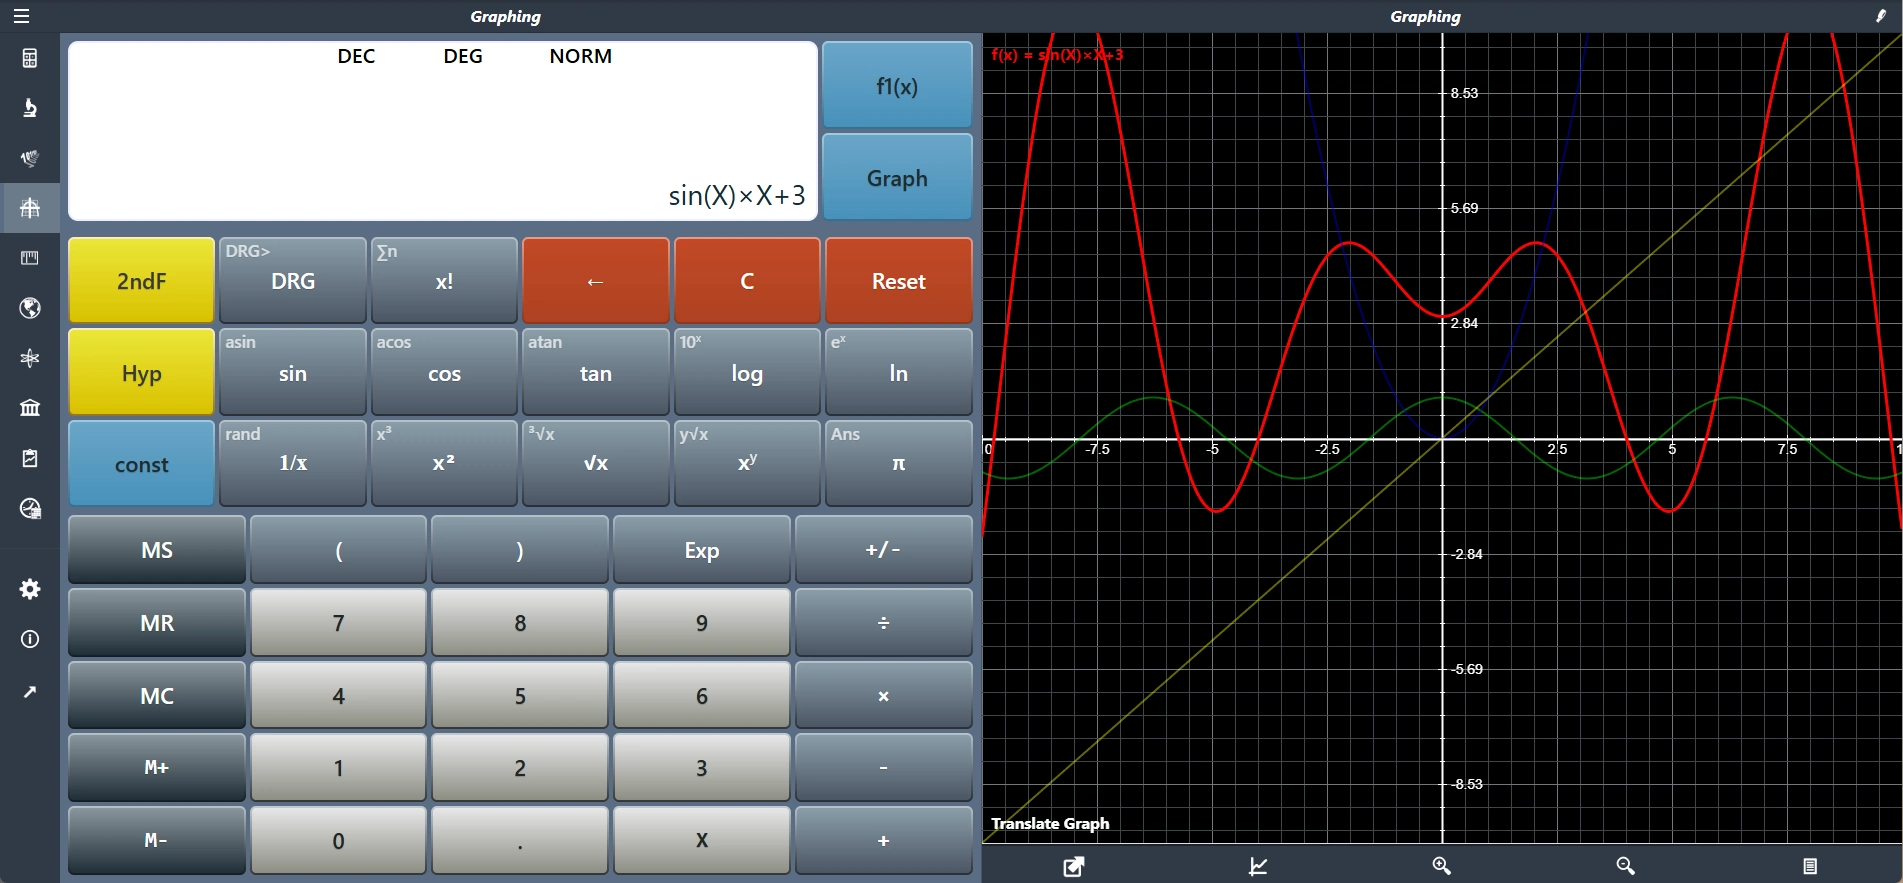Open the info circle icon
The width and height of the screenshot is (1903, 883).
[30, 639]
